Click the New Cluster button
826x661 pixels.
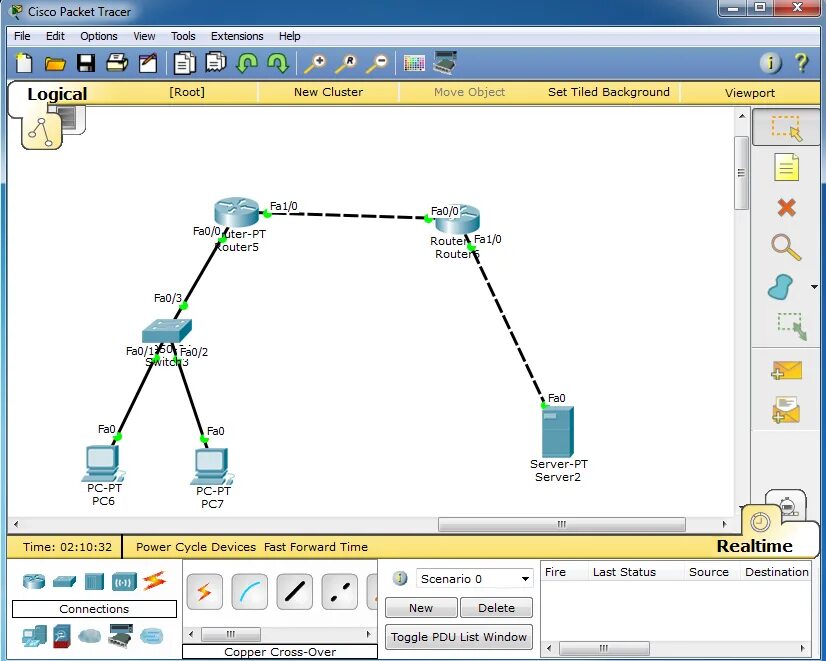tap(328, 92)
